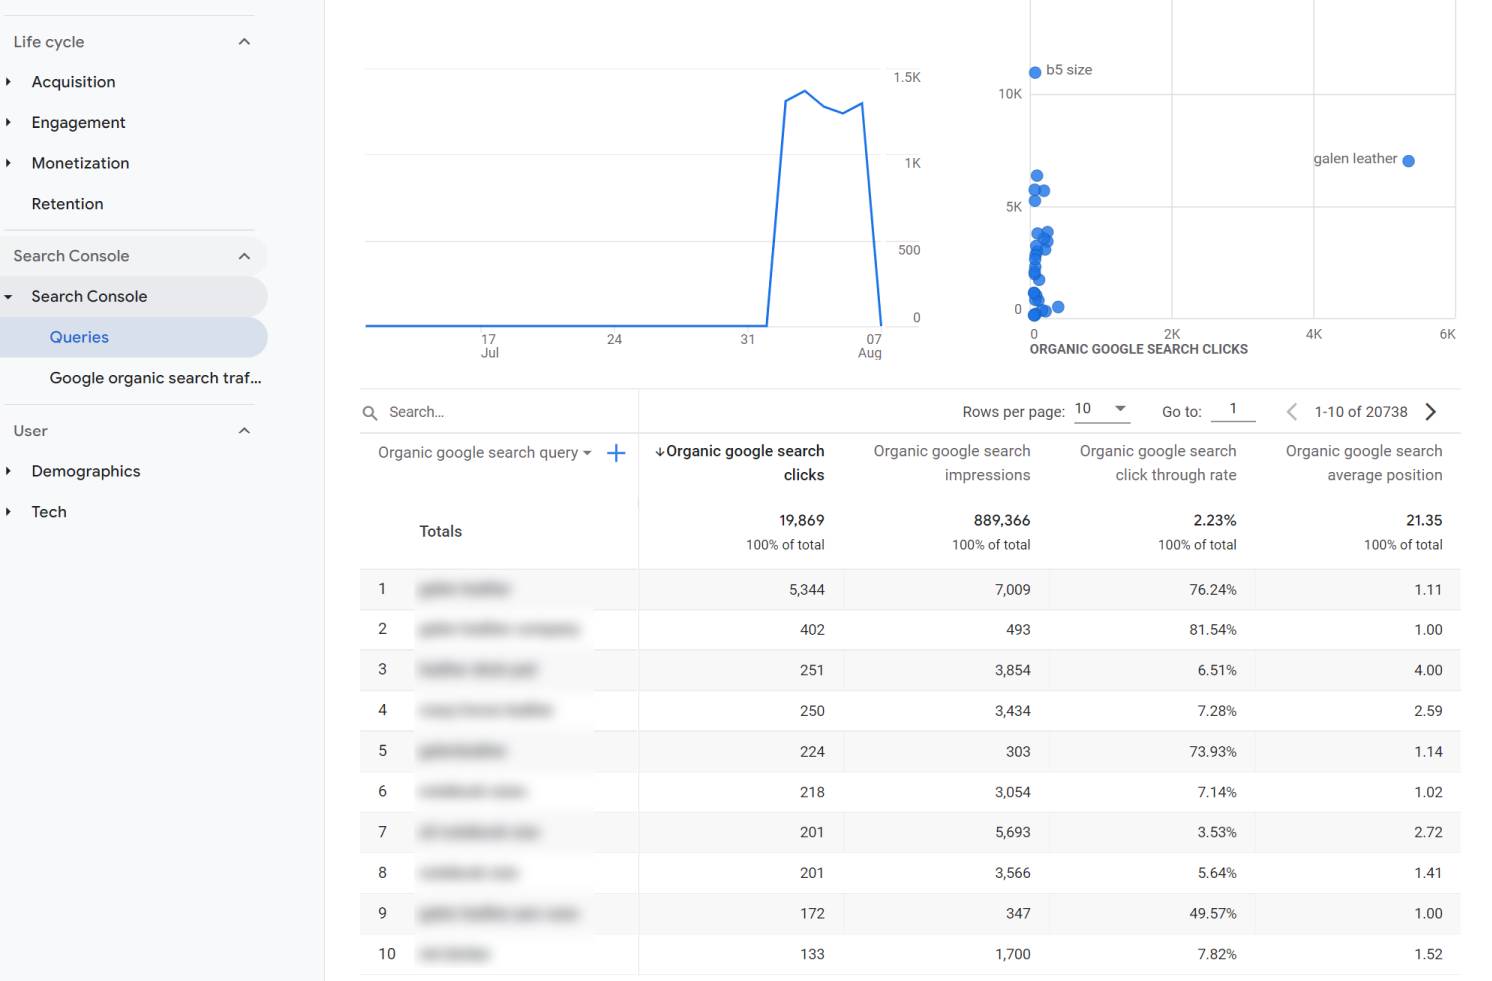This screenshot has height=981, width=1492.
Task: Open Rows per page dropdown
Action: 1101,409
